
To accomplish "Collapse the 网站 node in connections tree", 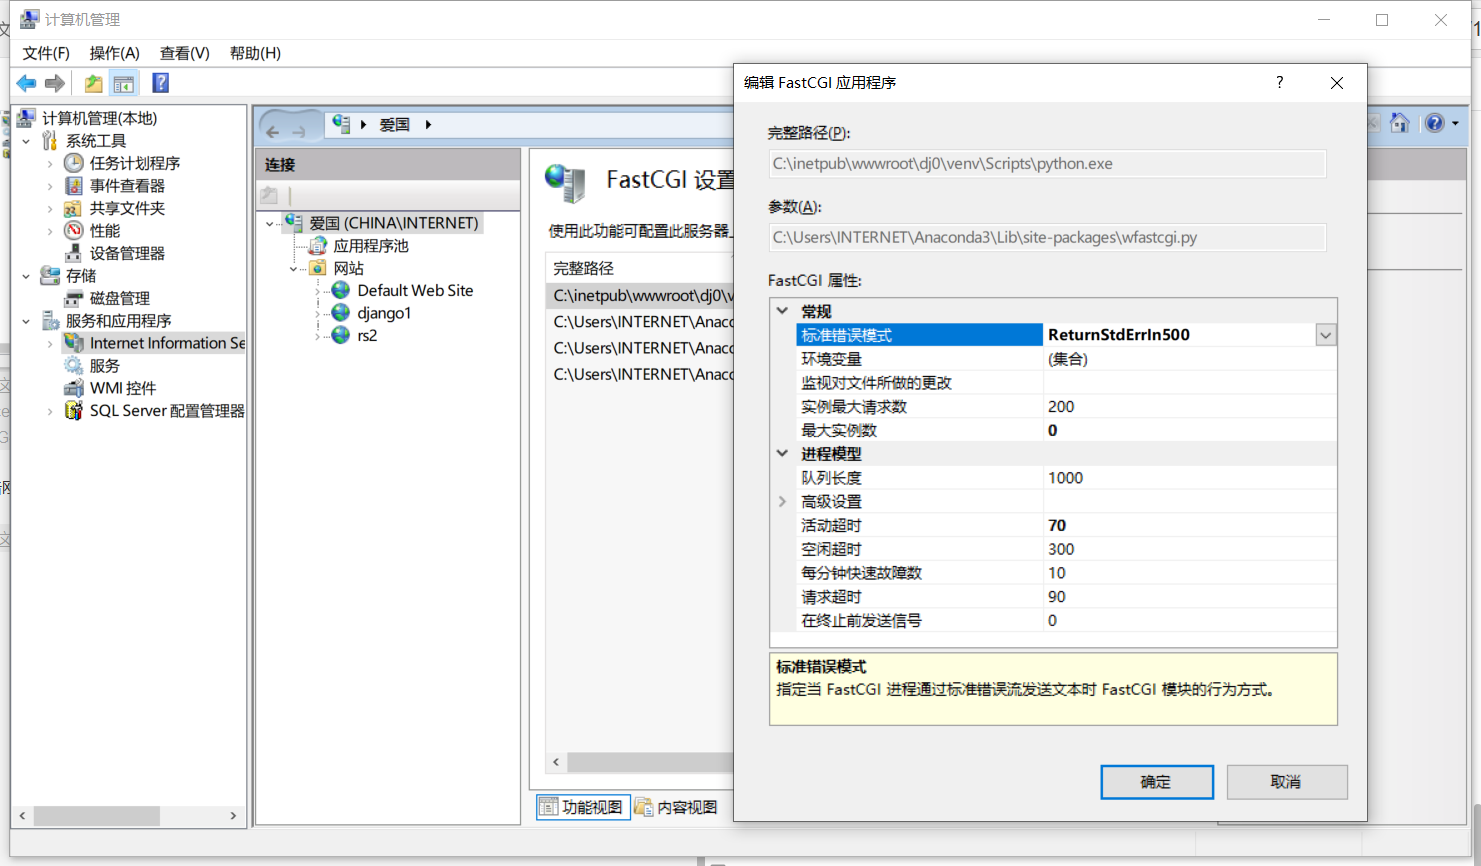I will pyautogui.click(x=294, y=267).
